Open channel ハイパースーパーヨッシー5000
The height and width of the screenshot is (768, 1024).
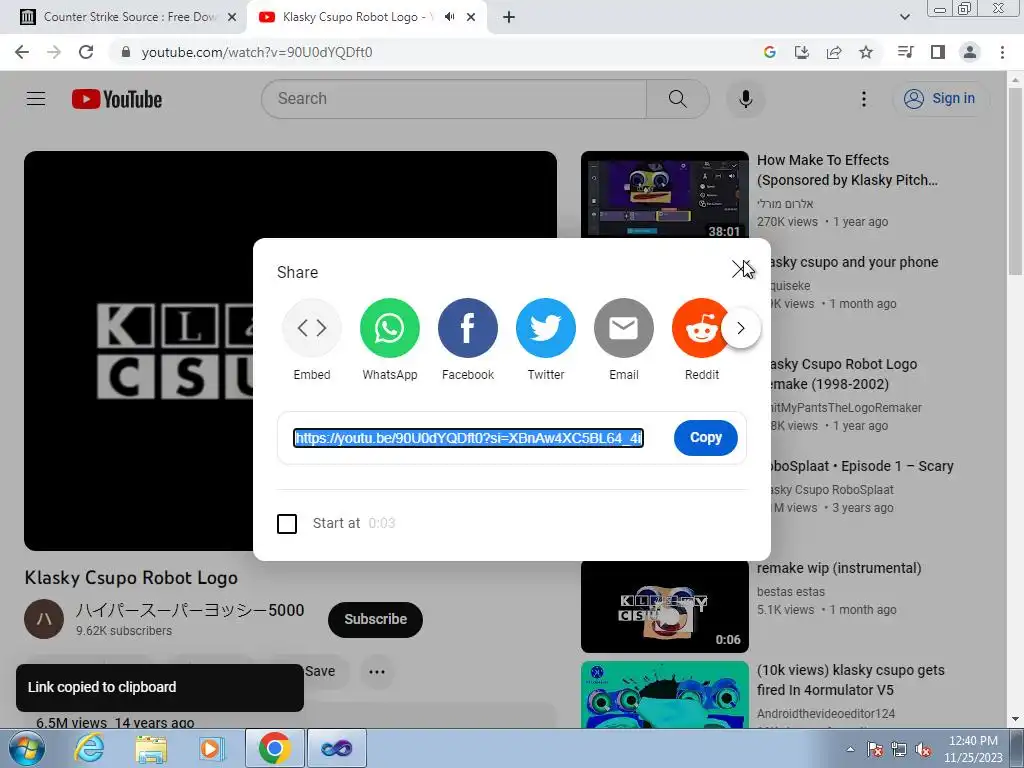pyautogui.click(x=190, y=610)
